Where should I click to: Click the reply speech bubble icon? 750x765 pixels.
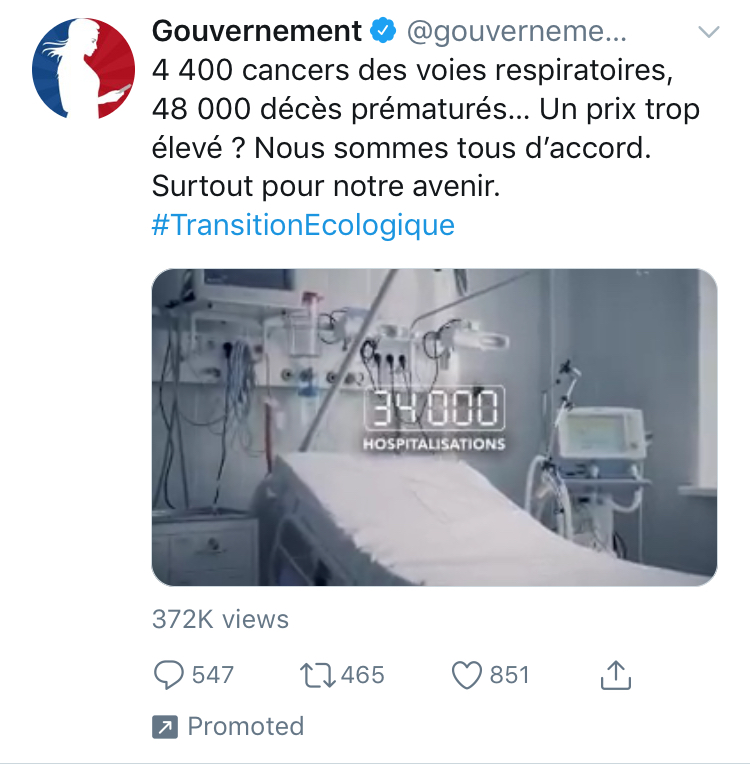tap(169, 675)
